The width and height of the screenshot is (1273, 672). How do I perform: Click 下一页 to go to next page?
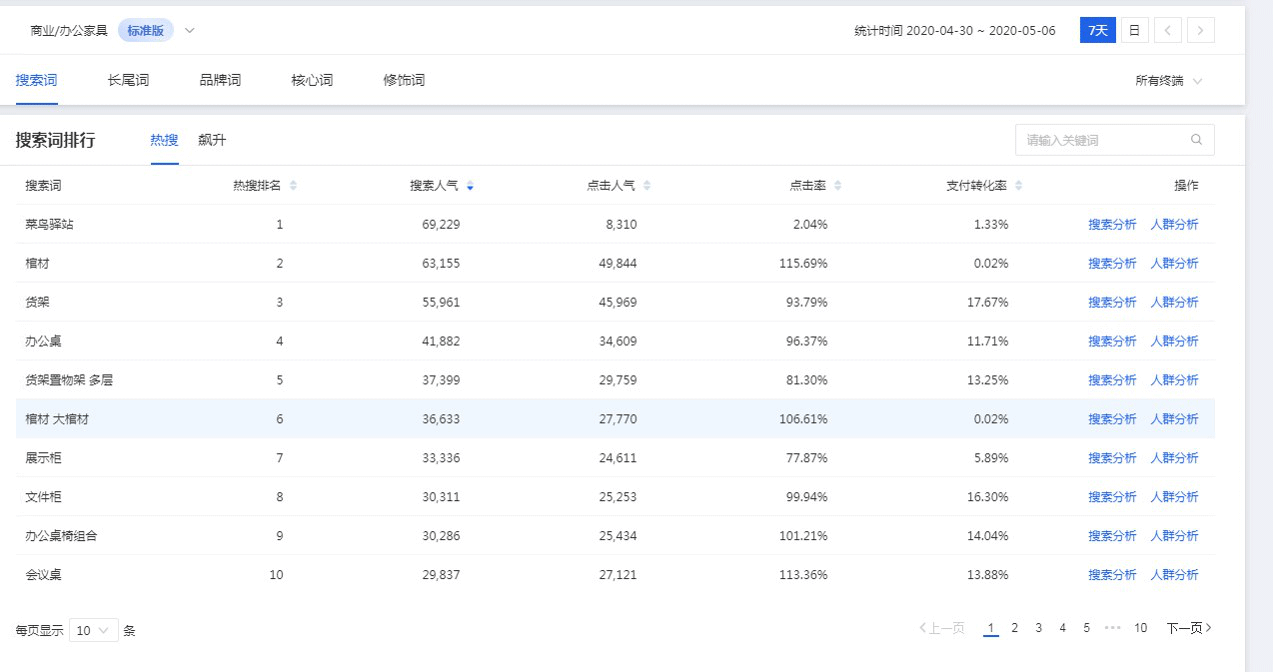click(1188, 628)
